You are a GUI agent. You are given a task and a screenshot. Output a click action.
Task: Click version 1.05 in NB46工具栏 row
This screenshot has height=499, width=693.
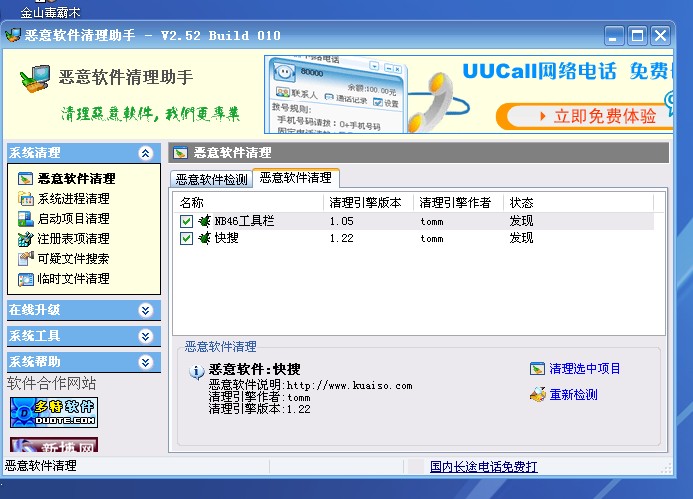click(x=342, y=221)
